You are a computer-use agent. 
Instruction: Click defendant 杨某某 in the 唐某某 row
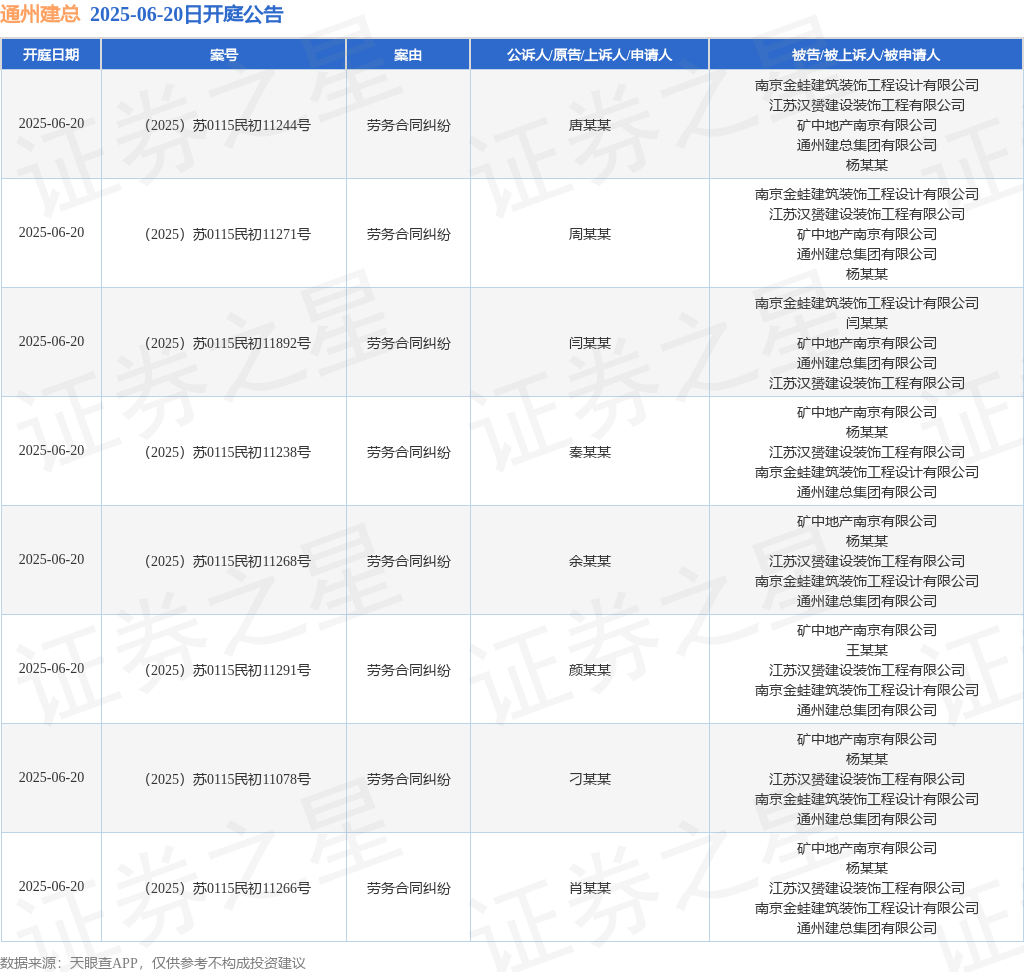(x=866, y=165)
